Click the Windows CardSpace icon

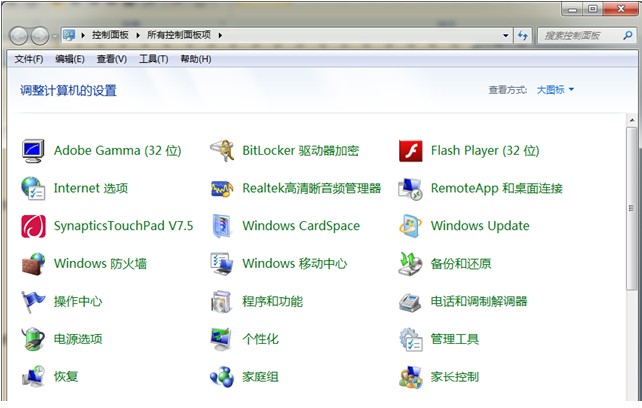tap(222, 226)
